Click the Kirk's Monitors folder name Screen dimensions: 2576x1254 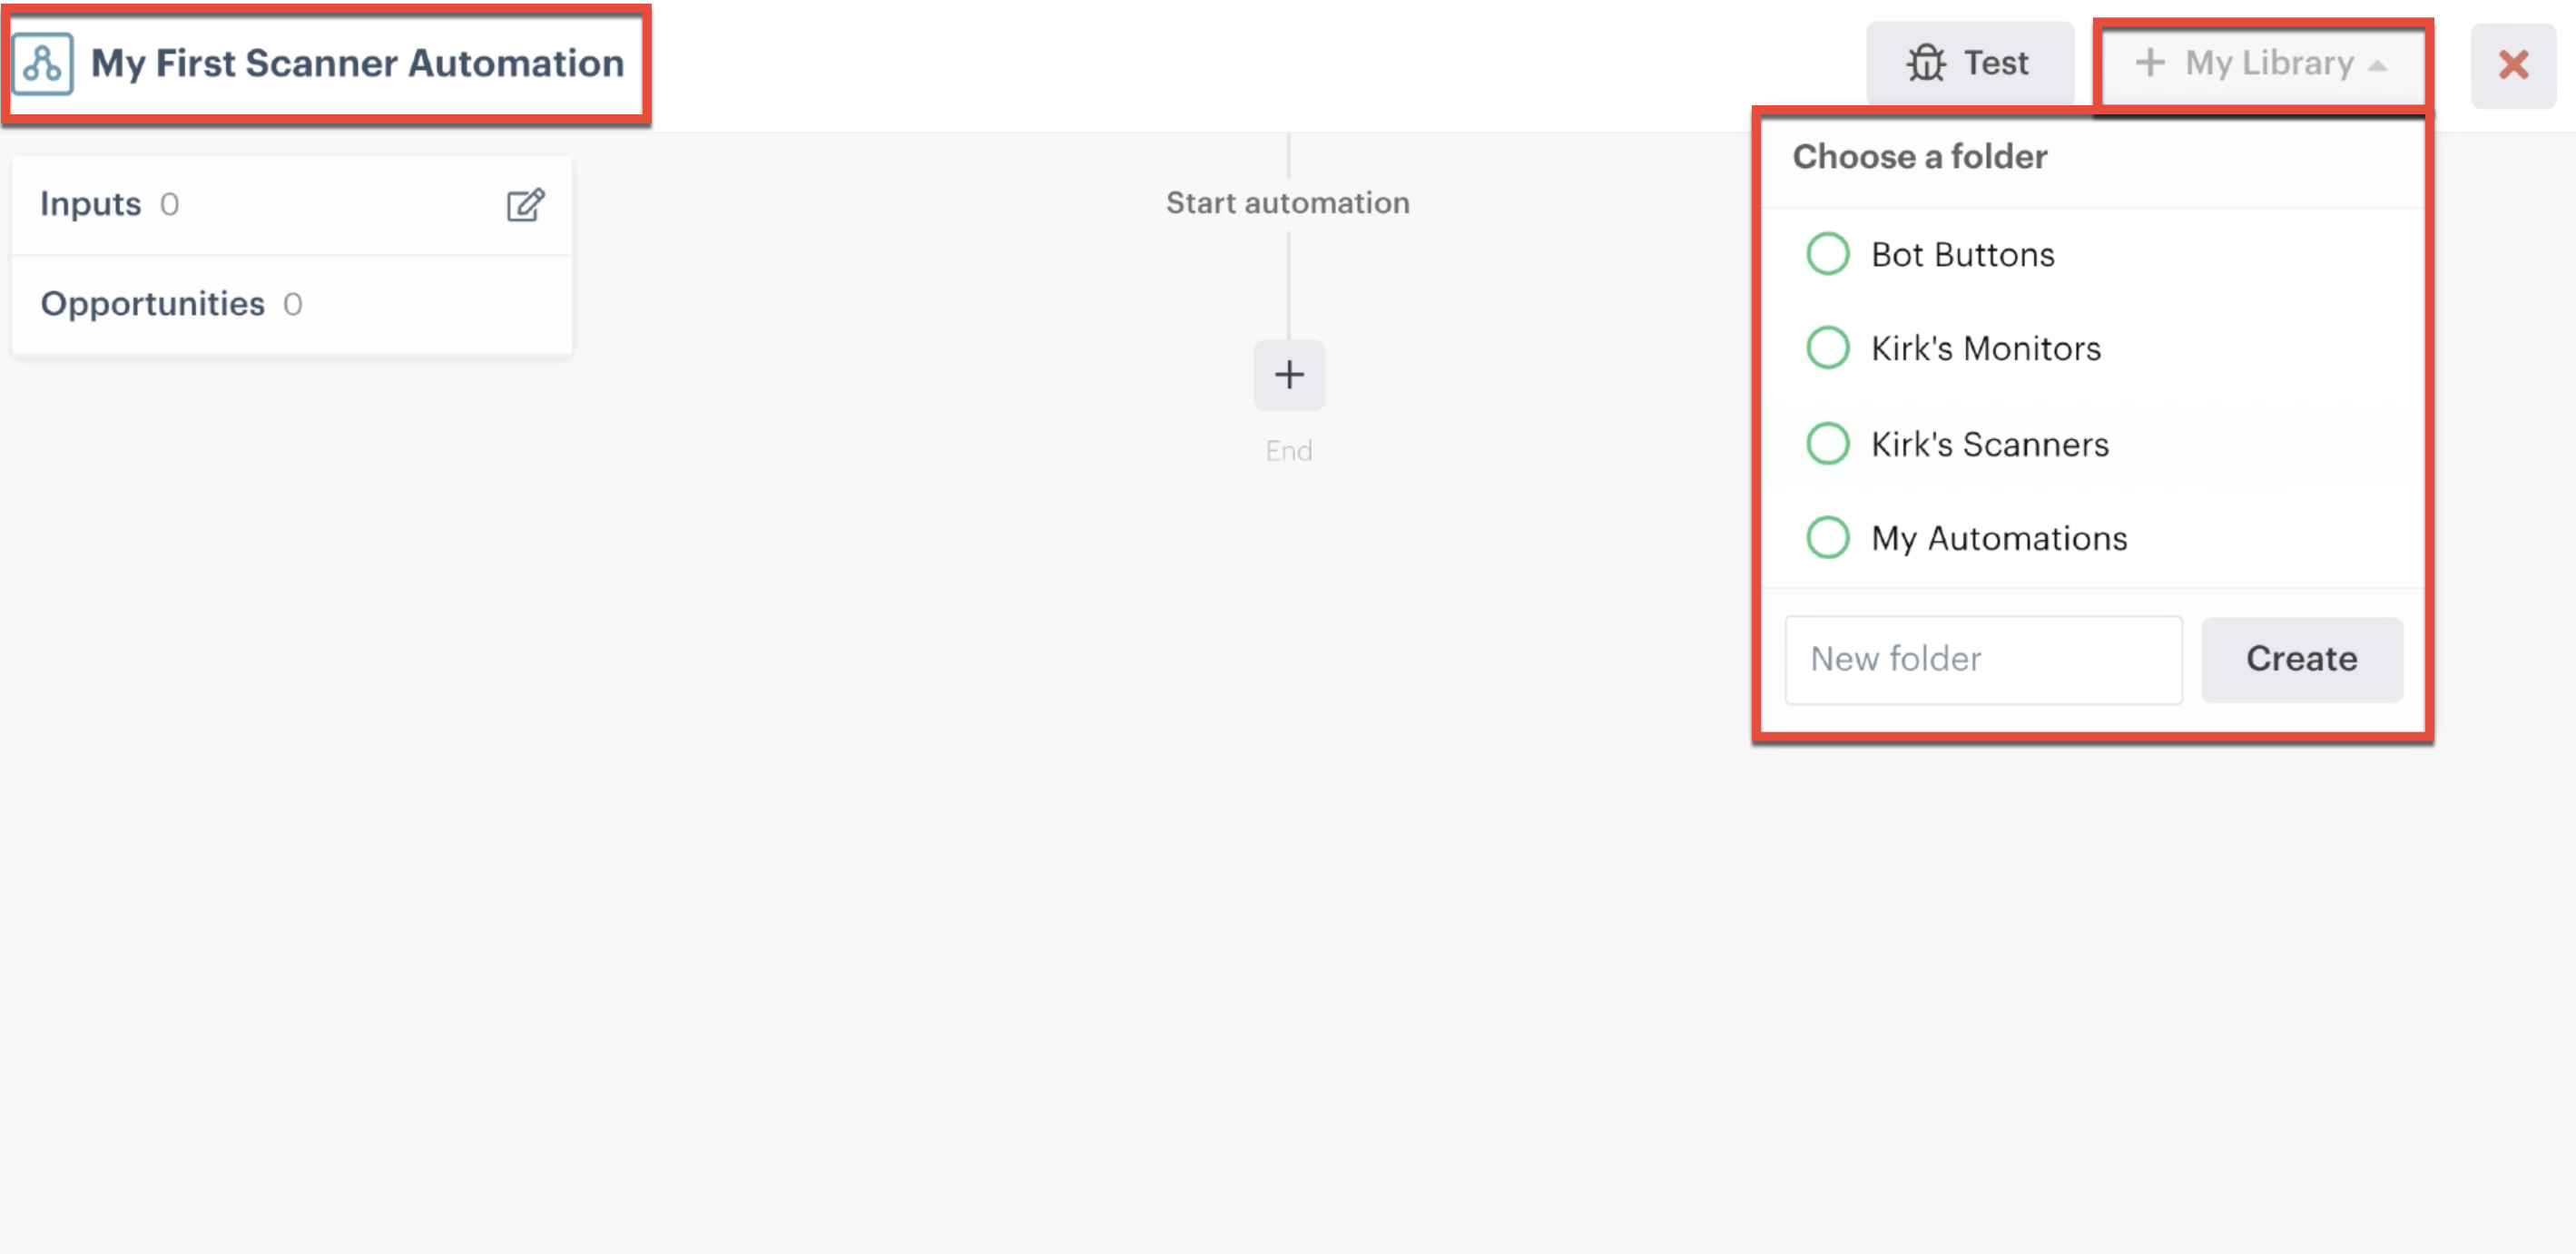tap(1986, 348)
